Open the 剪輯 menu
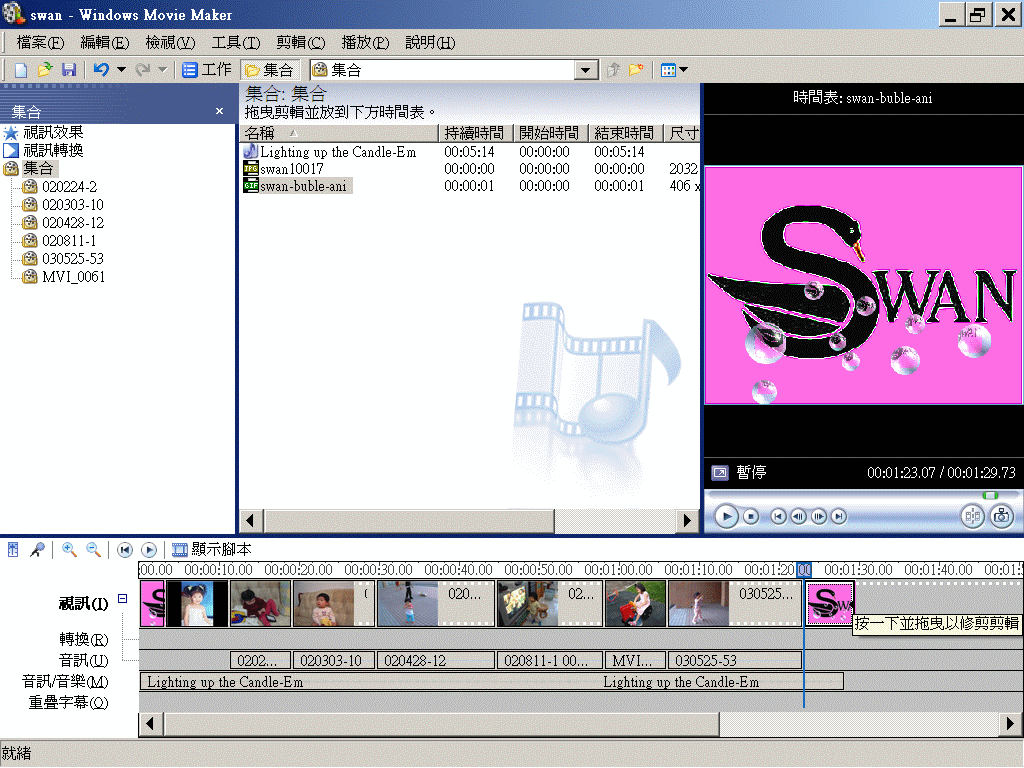 [298, 42]
